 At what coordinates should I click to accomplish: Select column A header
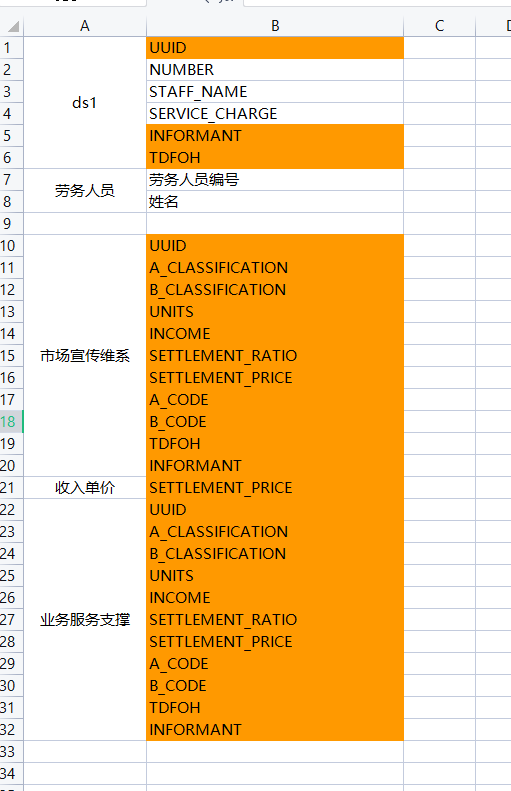click(x=85, y=26)
